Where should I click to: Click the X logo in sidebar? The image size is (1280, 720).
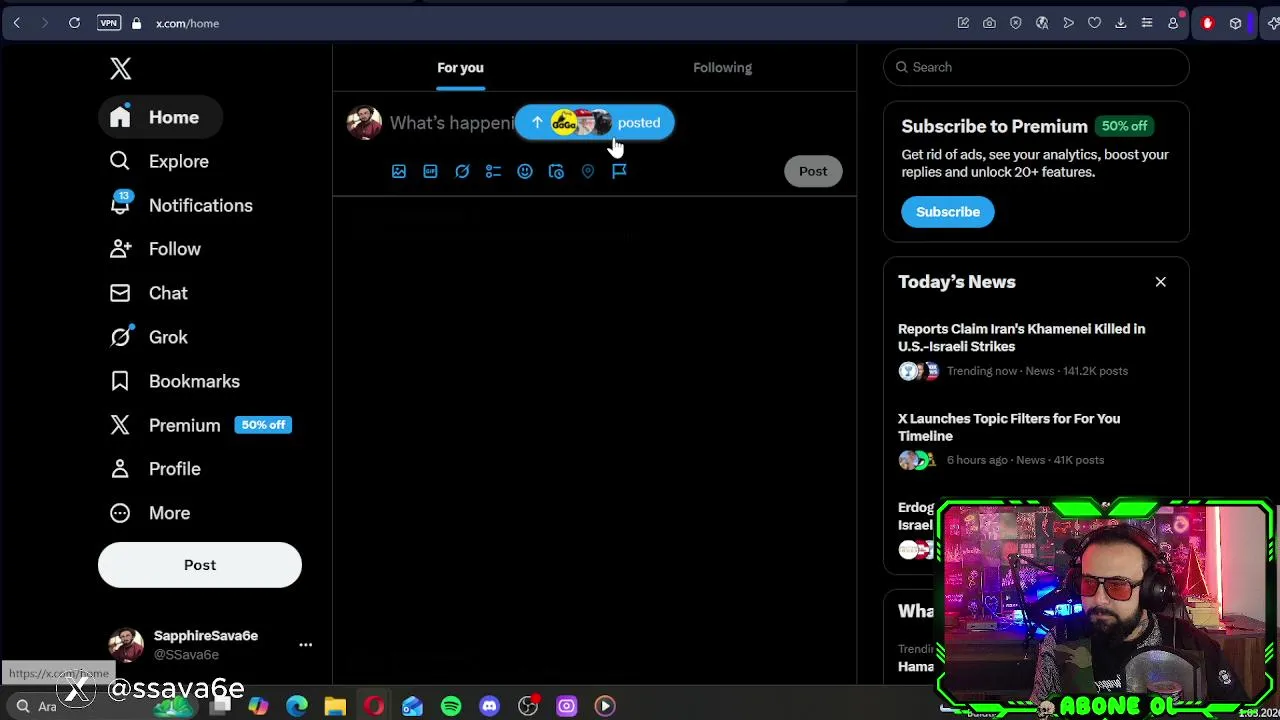coord(120,68)
